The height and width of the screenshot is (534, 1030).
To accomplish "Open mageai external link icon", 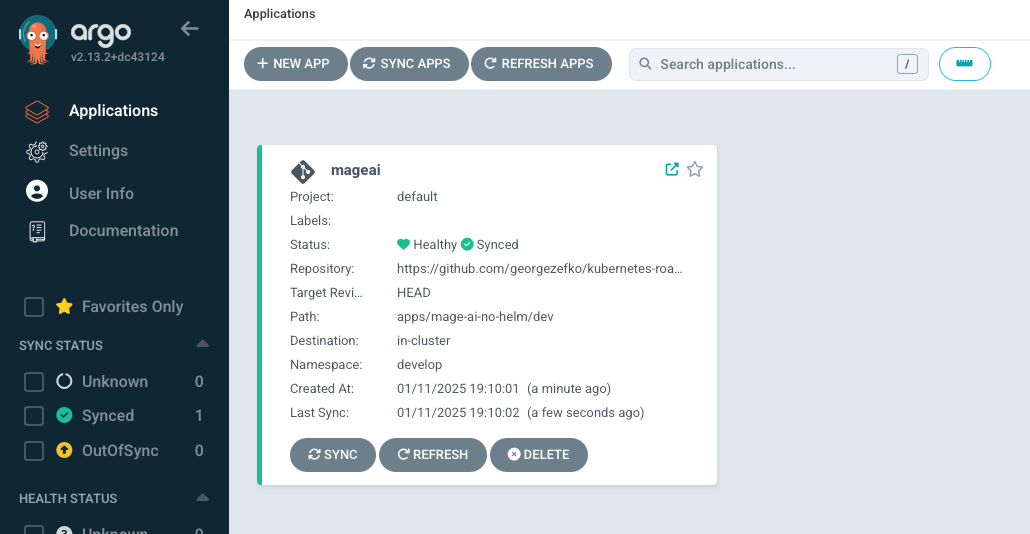I will 671,169.
